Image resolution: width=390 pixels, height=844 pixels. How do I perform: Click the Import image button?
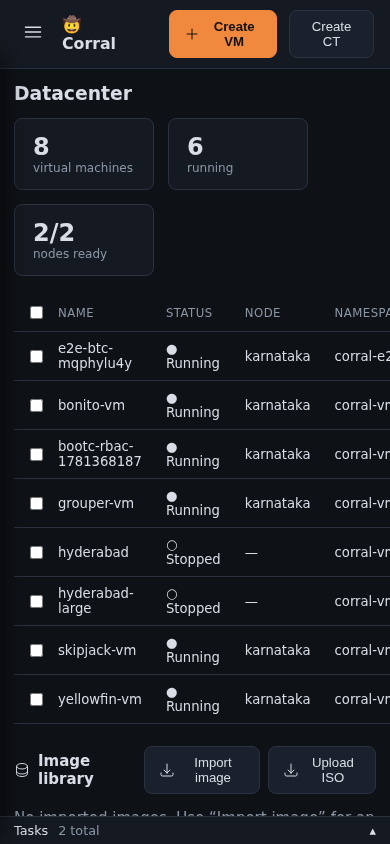(202, 770)
